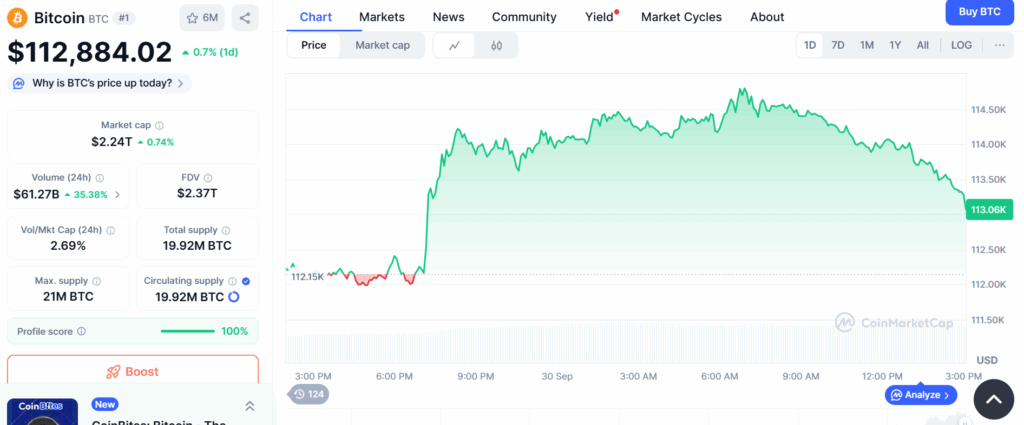The width and height of the screenshot is (1024, 425).
Task: Switch to candlestick chart icon
Action: pyautogui.click(x=496, y=45)
